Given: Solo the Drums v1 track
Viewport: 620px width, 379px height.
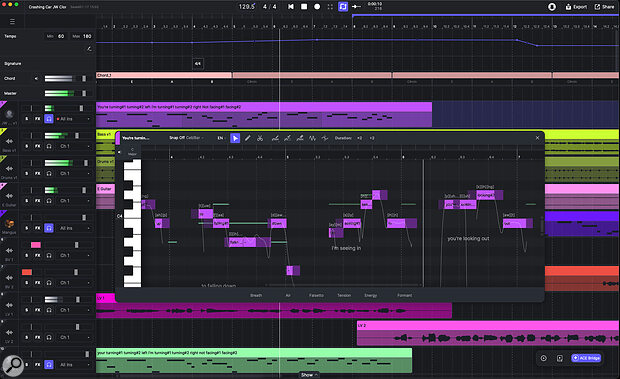Looking at the screenshot, I should pyautogui.click(x=27, y=173).
